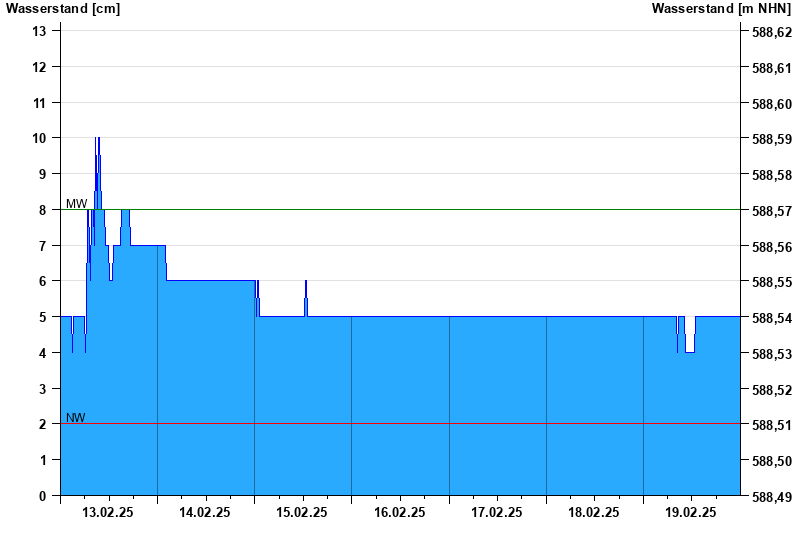The height and width of the screenshot is (550, 800).
Task: Select the date label 14.02.25
Action: tap(205, 512)
